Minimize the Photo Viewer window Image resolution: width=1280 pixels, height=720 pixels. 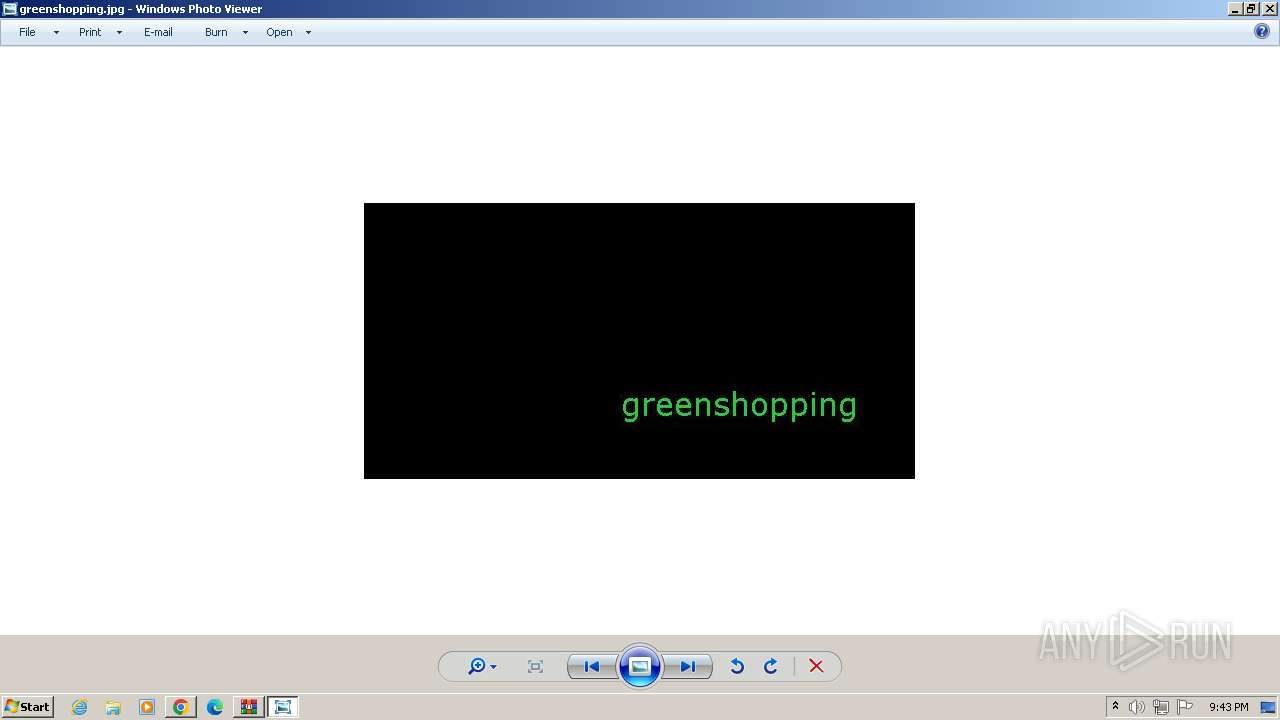tap(1236, 8)
